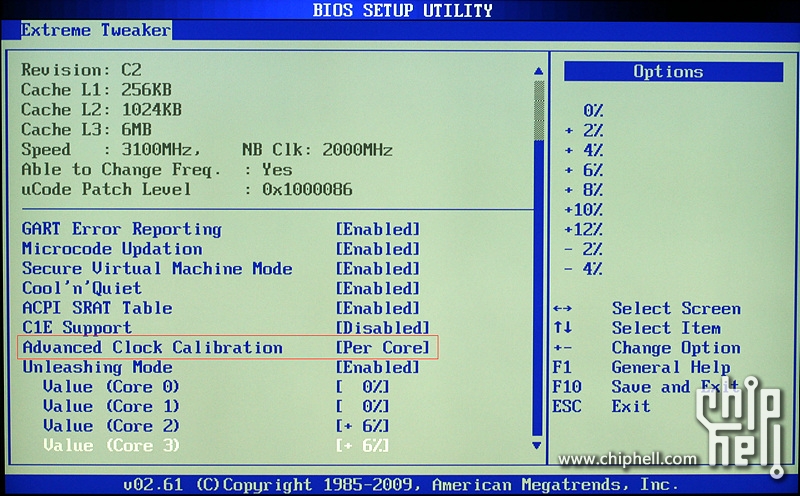800x496 pixels.
Task: Select the GART Error Reporting setting
Action: point(121,229)
